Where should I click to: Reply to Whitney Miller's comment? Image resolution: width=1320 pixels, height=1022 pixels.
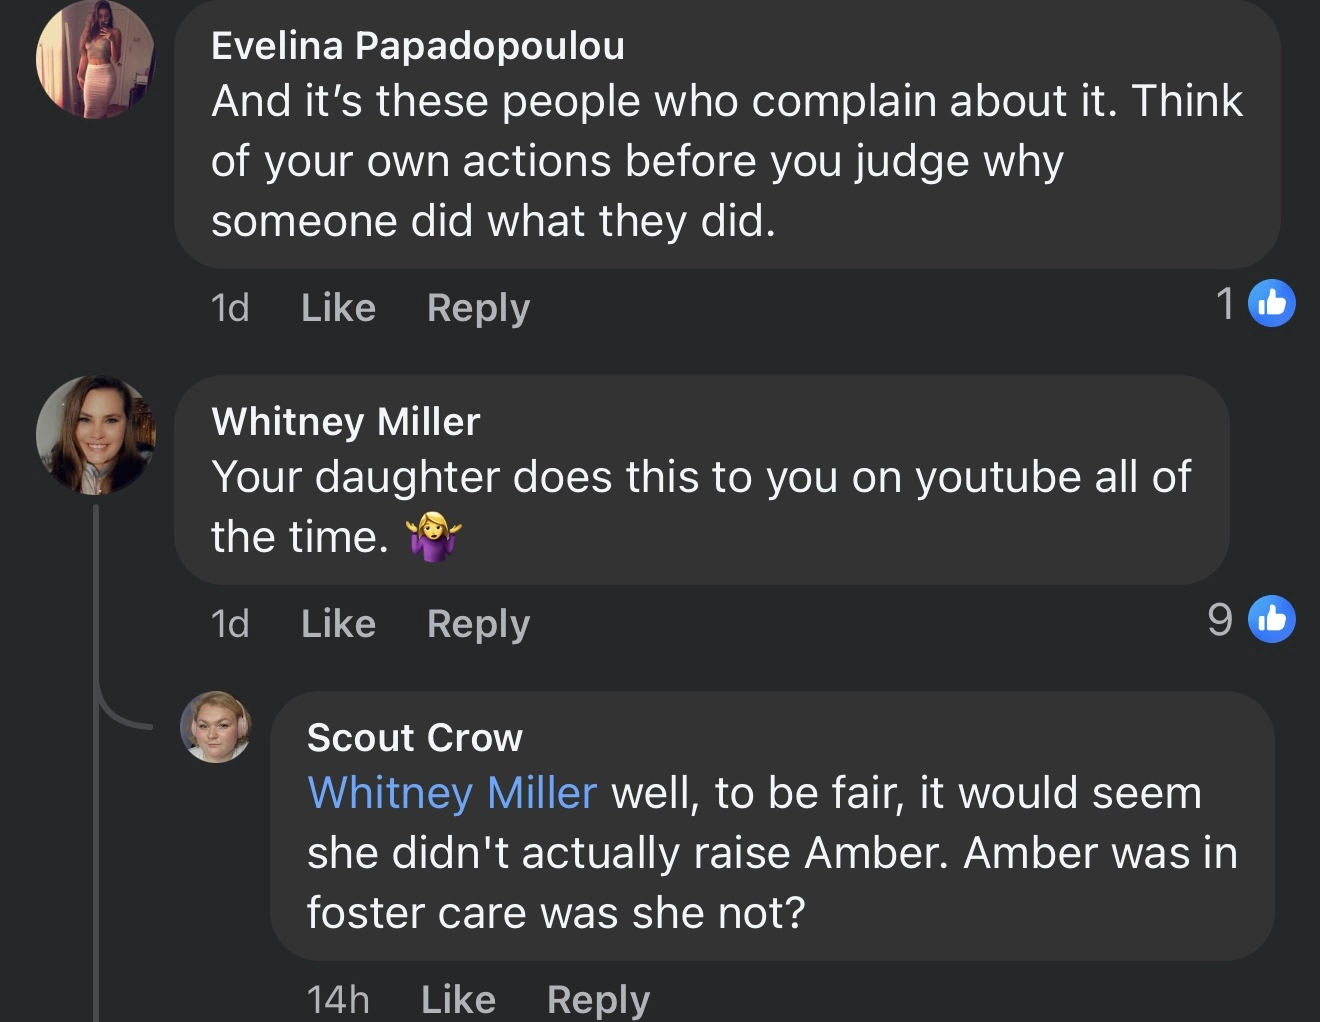[478, 624]
